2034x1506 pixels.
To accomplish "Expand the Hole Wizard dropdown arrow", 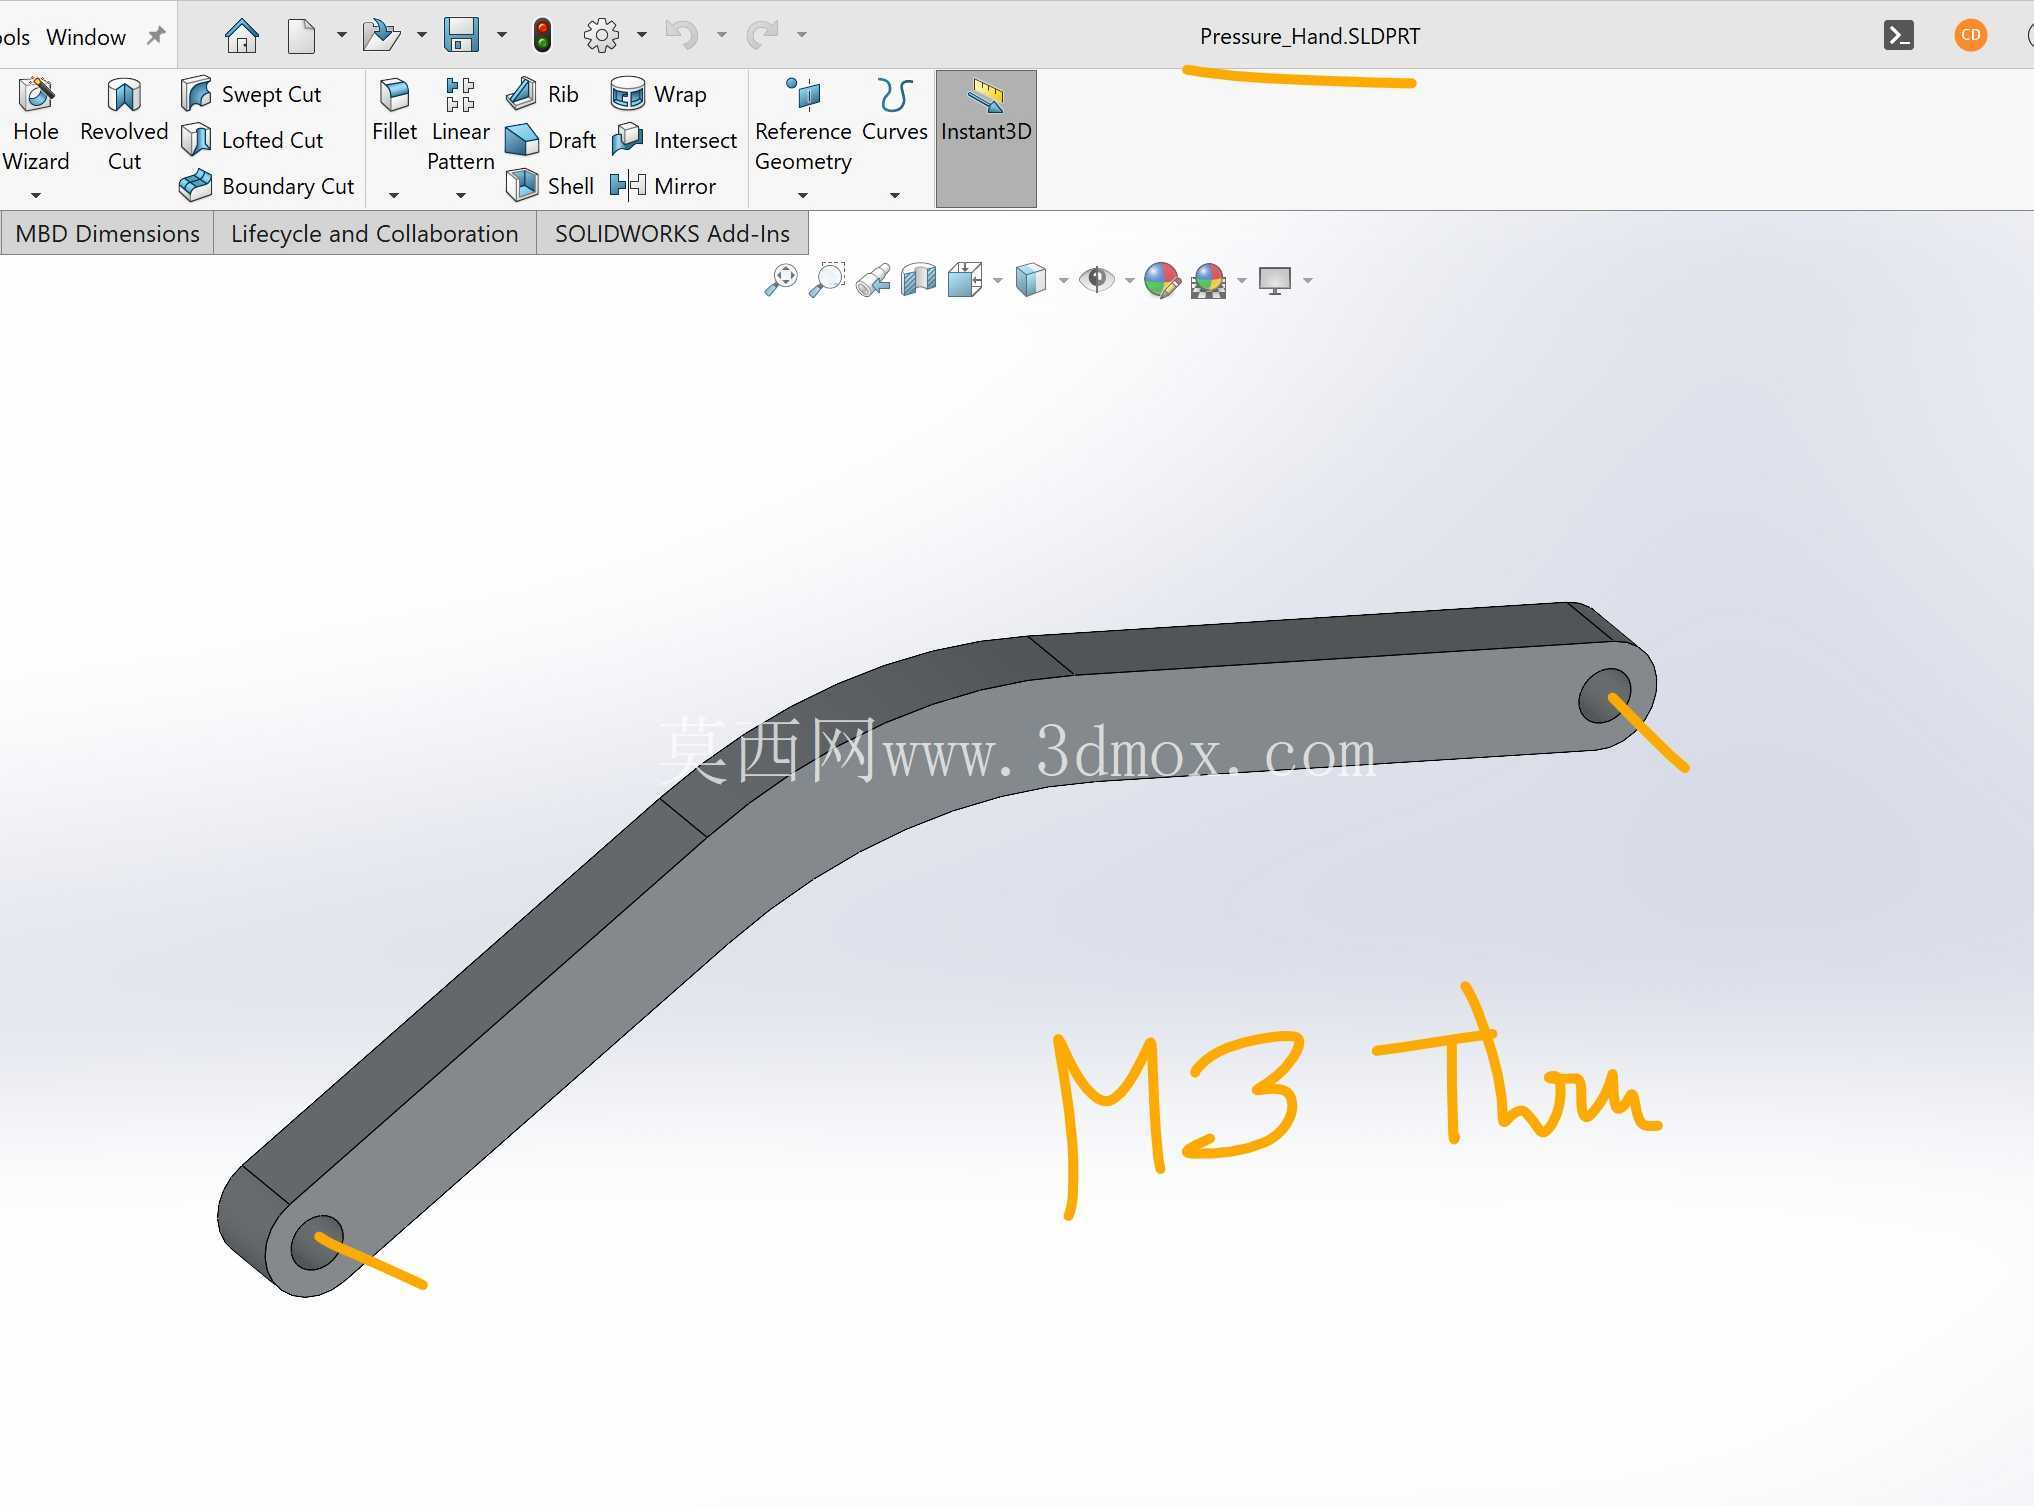I will (x=36, y=195).
